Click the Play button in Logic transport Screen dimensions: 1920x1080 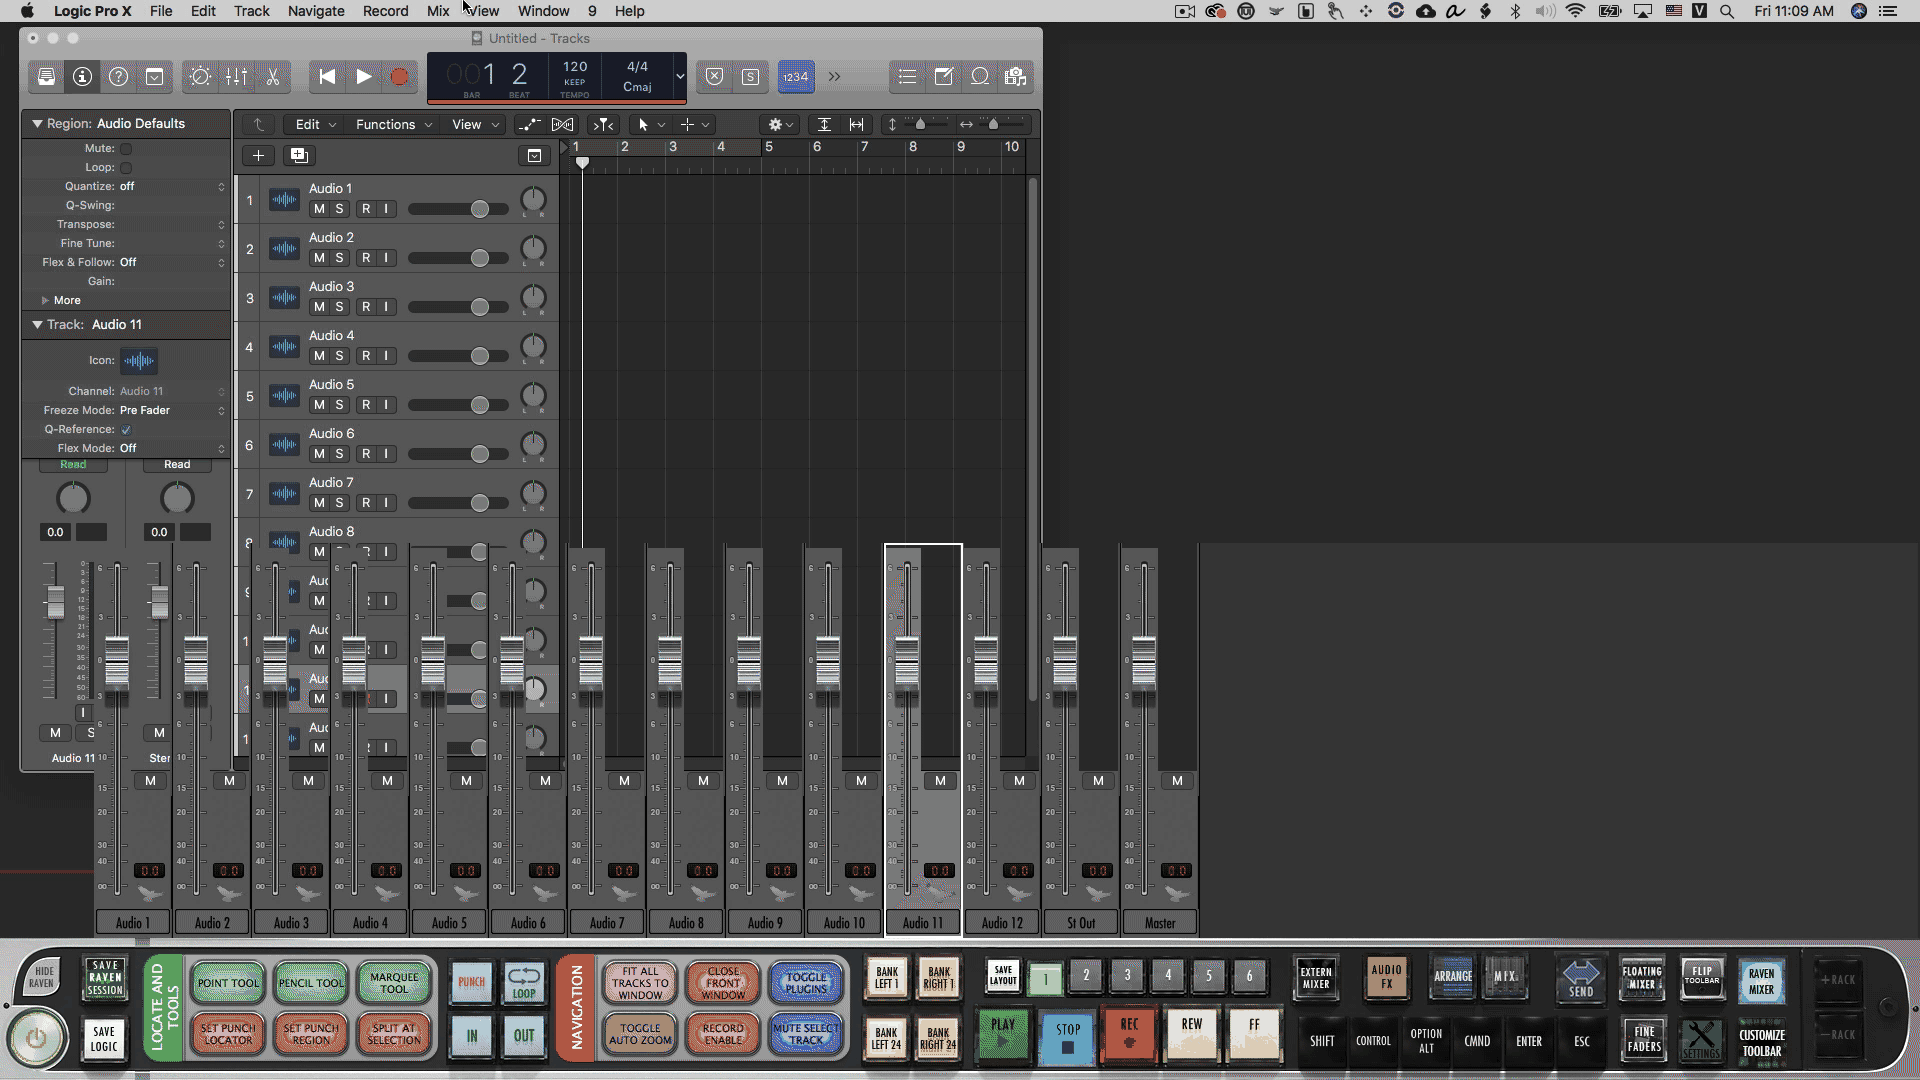click(x=364, y=77)
